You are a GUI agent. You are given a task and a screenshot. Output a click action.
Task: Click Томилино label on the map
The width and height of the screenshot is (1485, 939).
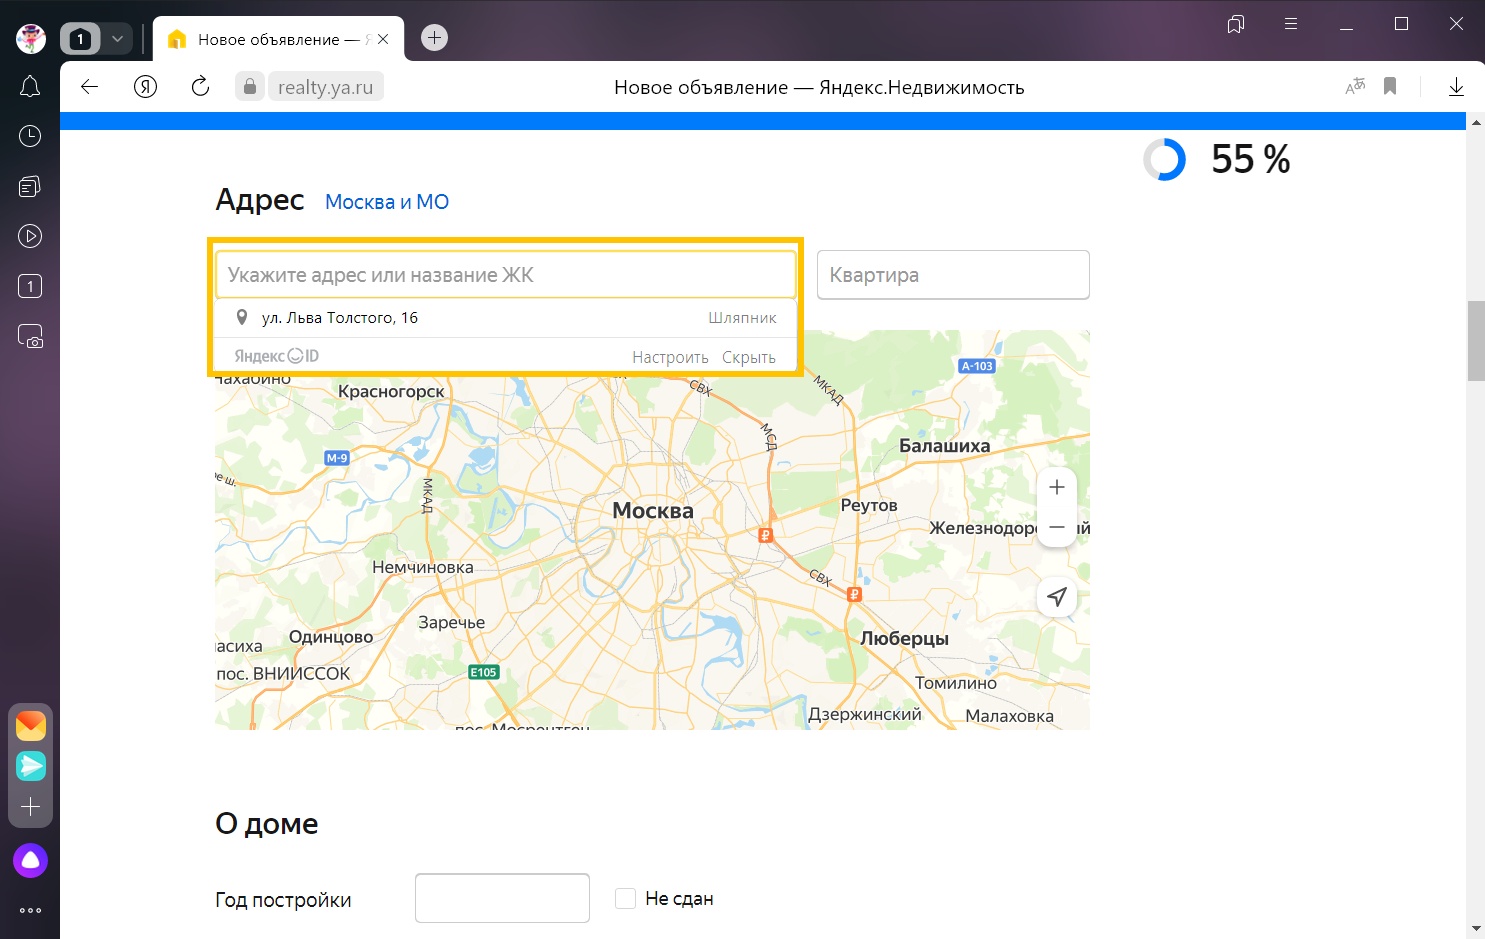coord(956,683)
